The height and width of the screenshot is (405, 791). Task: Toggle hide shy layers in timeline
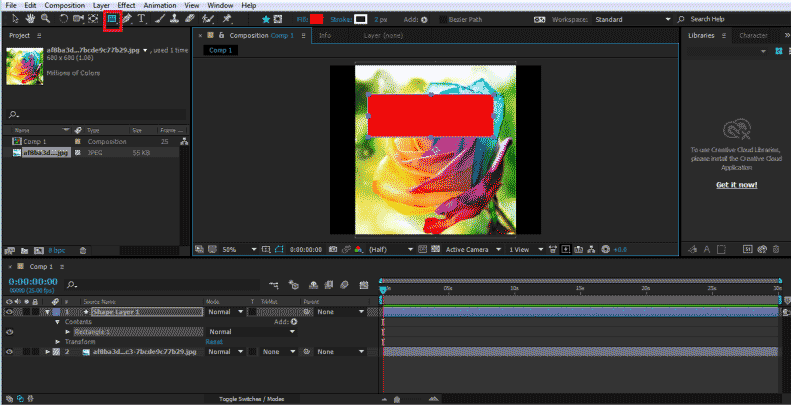(313, 285)
